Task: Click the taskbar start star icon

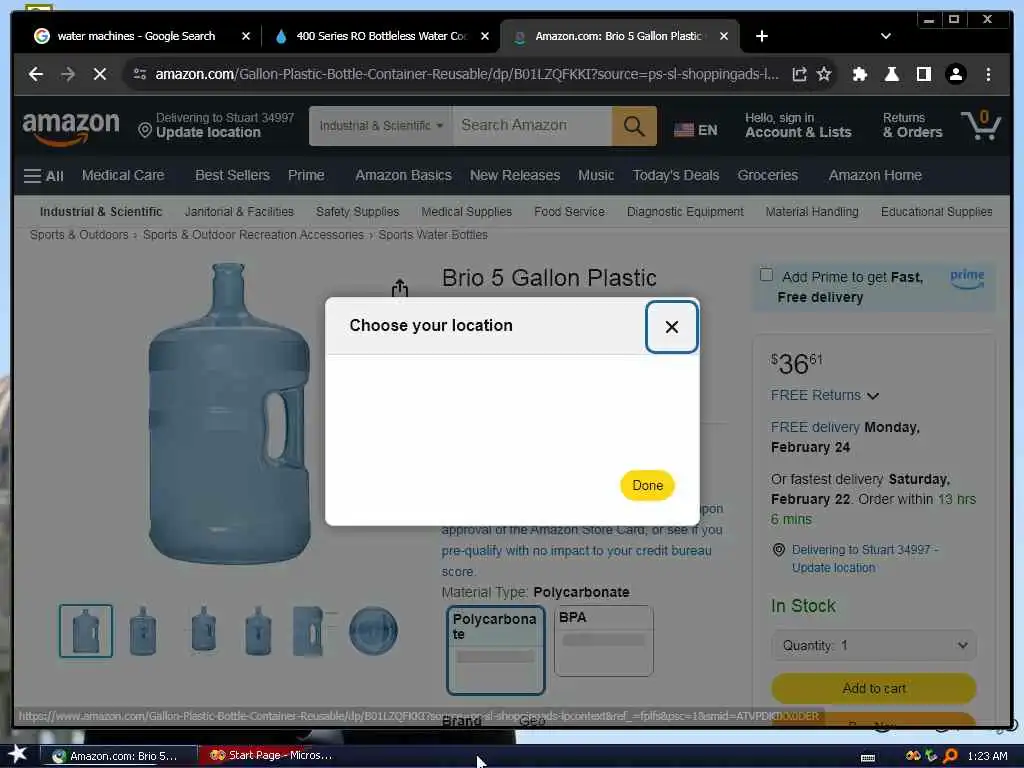Action: (x=18, y=754)
